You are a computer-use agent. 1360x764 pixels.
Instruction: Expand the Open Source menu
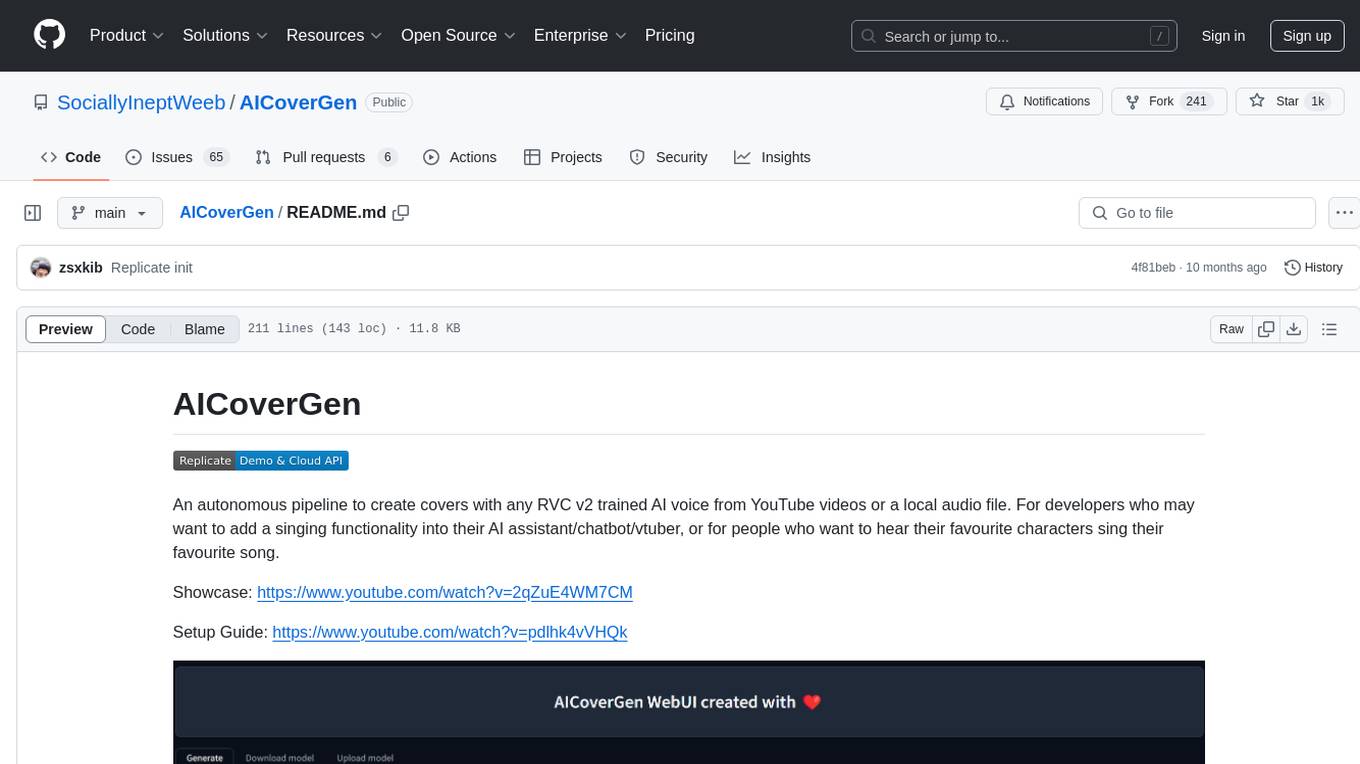[458, 35]
